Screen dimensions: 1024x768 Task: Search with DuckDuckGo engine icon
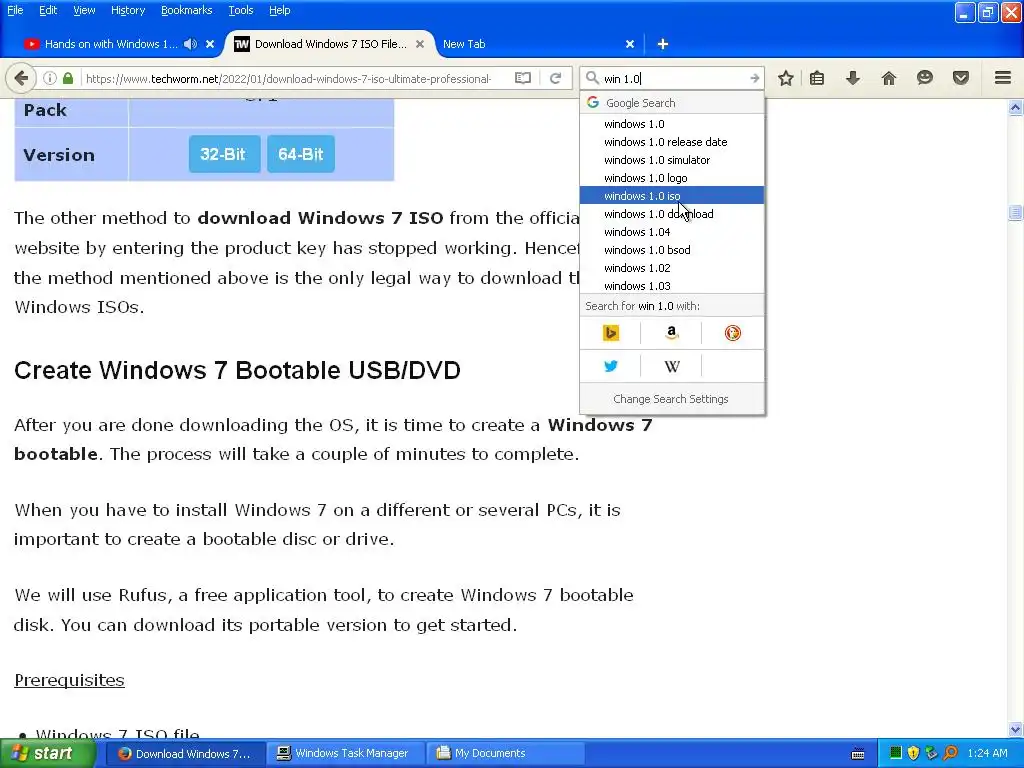(x=733, y=333)
